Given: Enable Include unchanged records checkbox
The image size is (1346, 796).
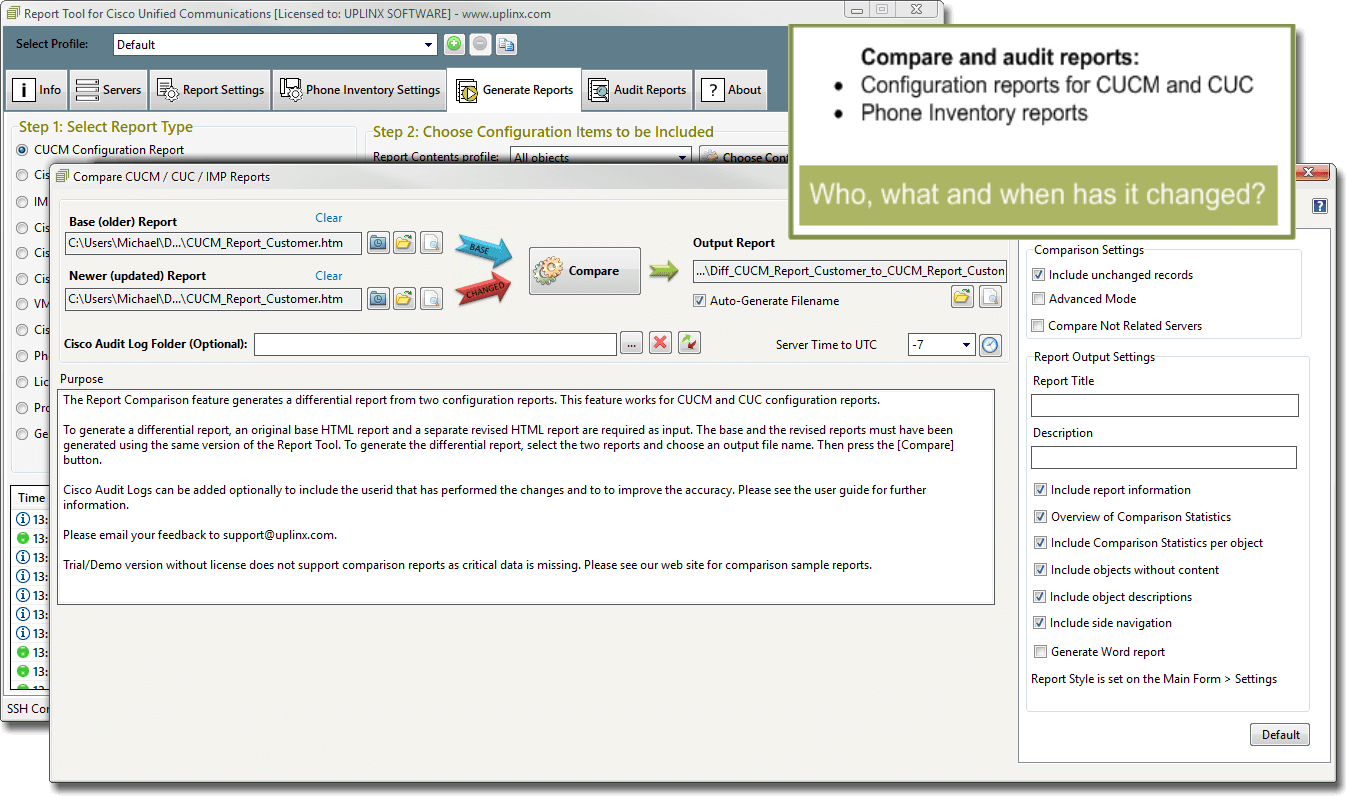Looking at the screenshot, I should 1039,275.
